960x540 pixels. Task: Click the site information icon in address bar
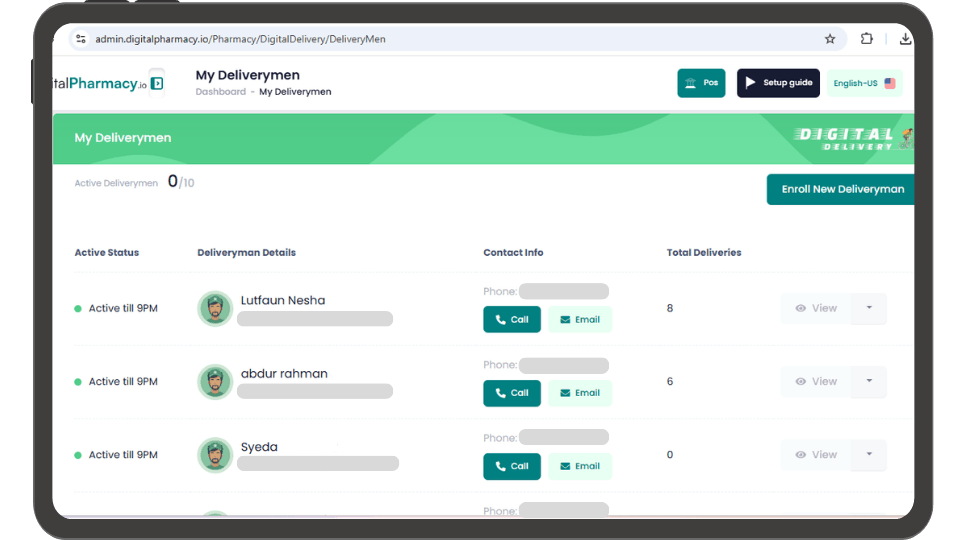(x=81, y=39)
